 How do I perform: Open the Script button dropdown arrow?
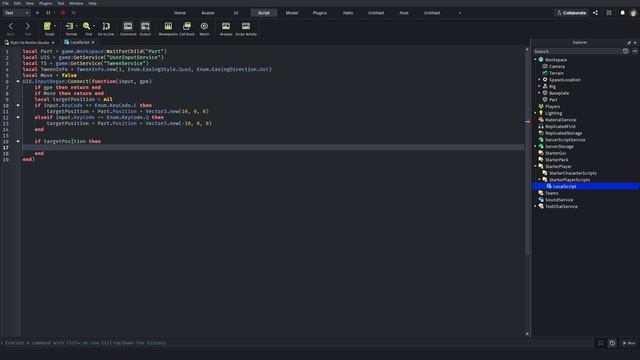click(55, 27)
